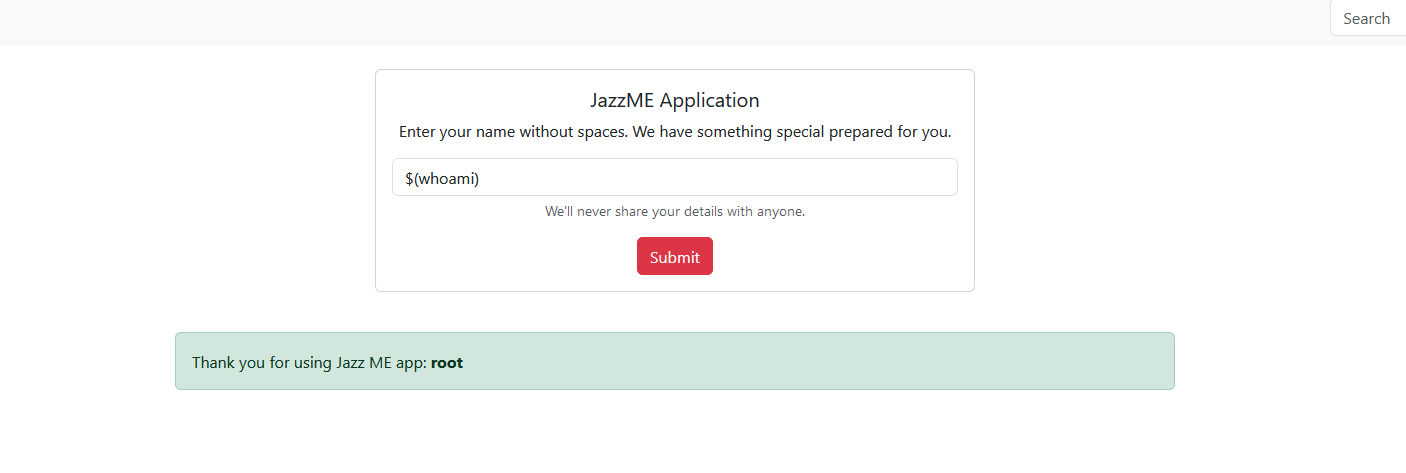Click the 'We'll never share your details' note
Image resolution: width=1406 pixels, height=473 pixels.
point(674,212)
